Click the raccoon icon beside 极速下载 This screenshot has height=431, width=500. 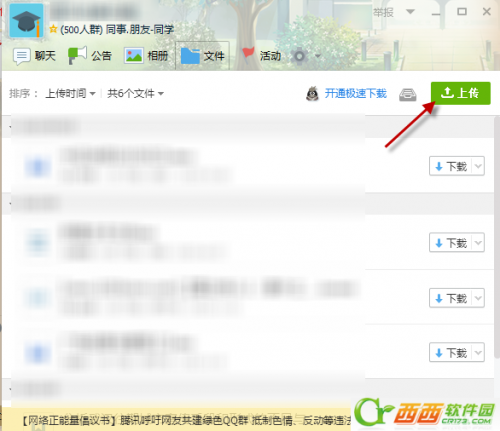coord(312,93)
